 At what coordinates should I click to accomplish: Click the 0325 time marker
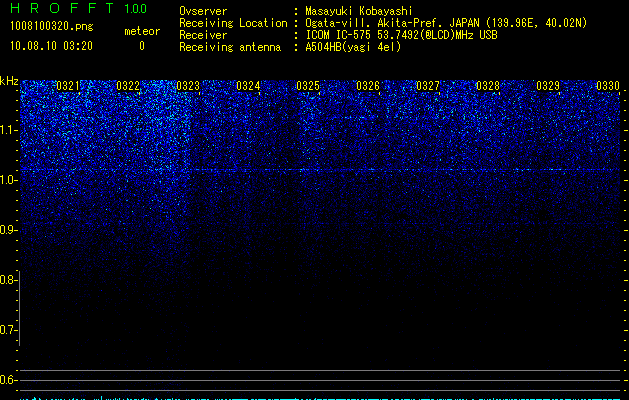(308, 86)
